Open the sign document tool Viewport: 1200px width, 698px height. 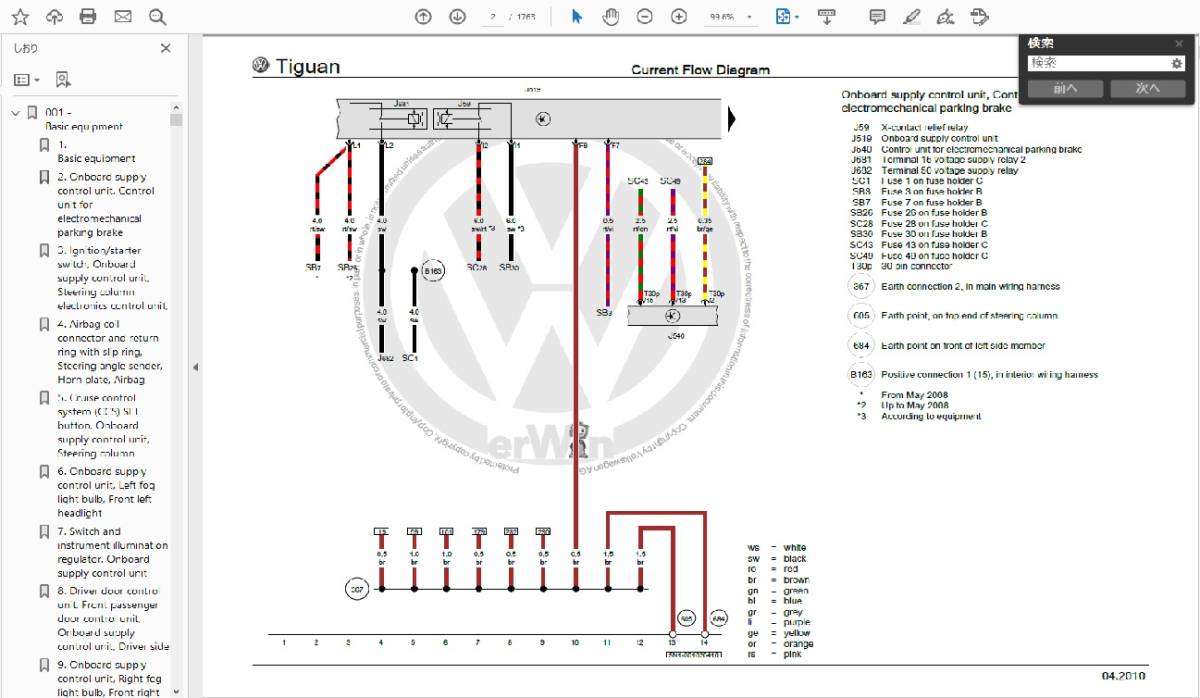(945, 16)
